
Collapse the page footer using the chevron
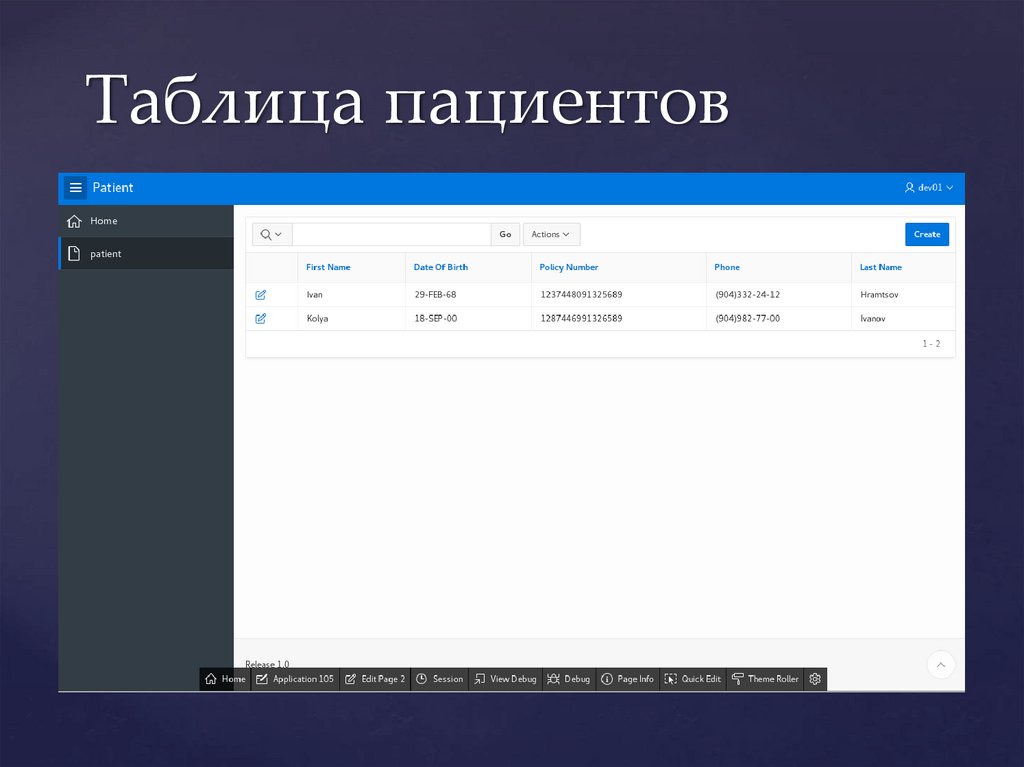tap(940, 664)
